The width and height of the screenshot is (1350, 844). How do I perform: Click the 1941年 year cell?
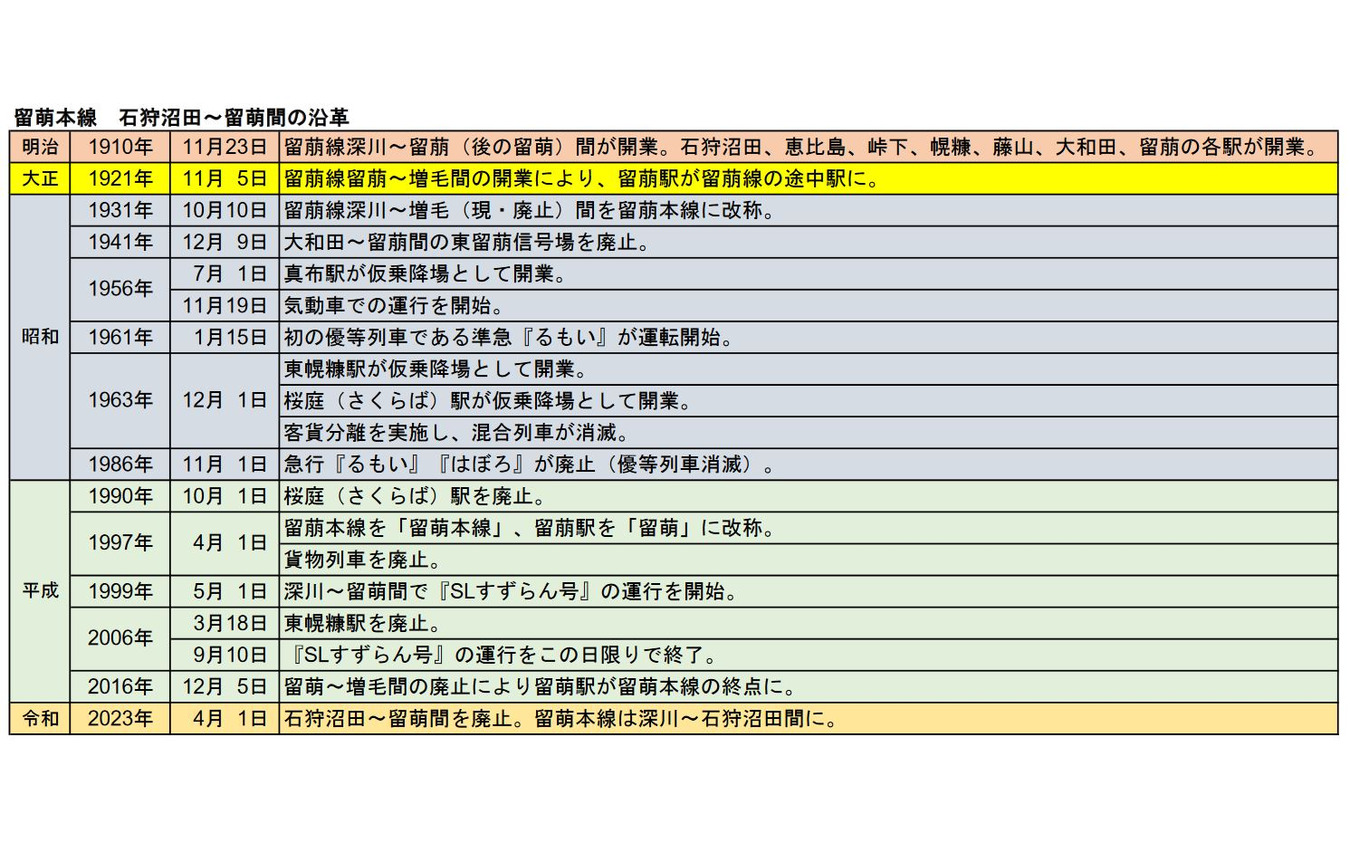coord(120,242)
